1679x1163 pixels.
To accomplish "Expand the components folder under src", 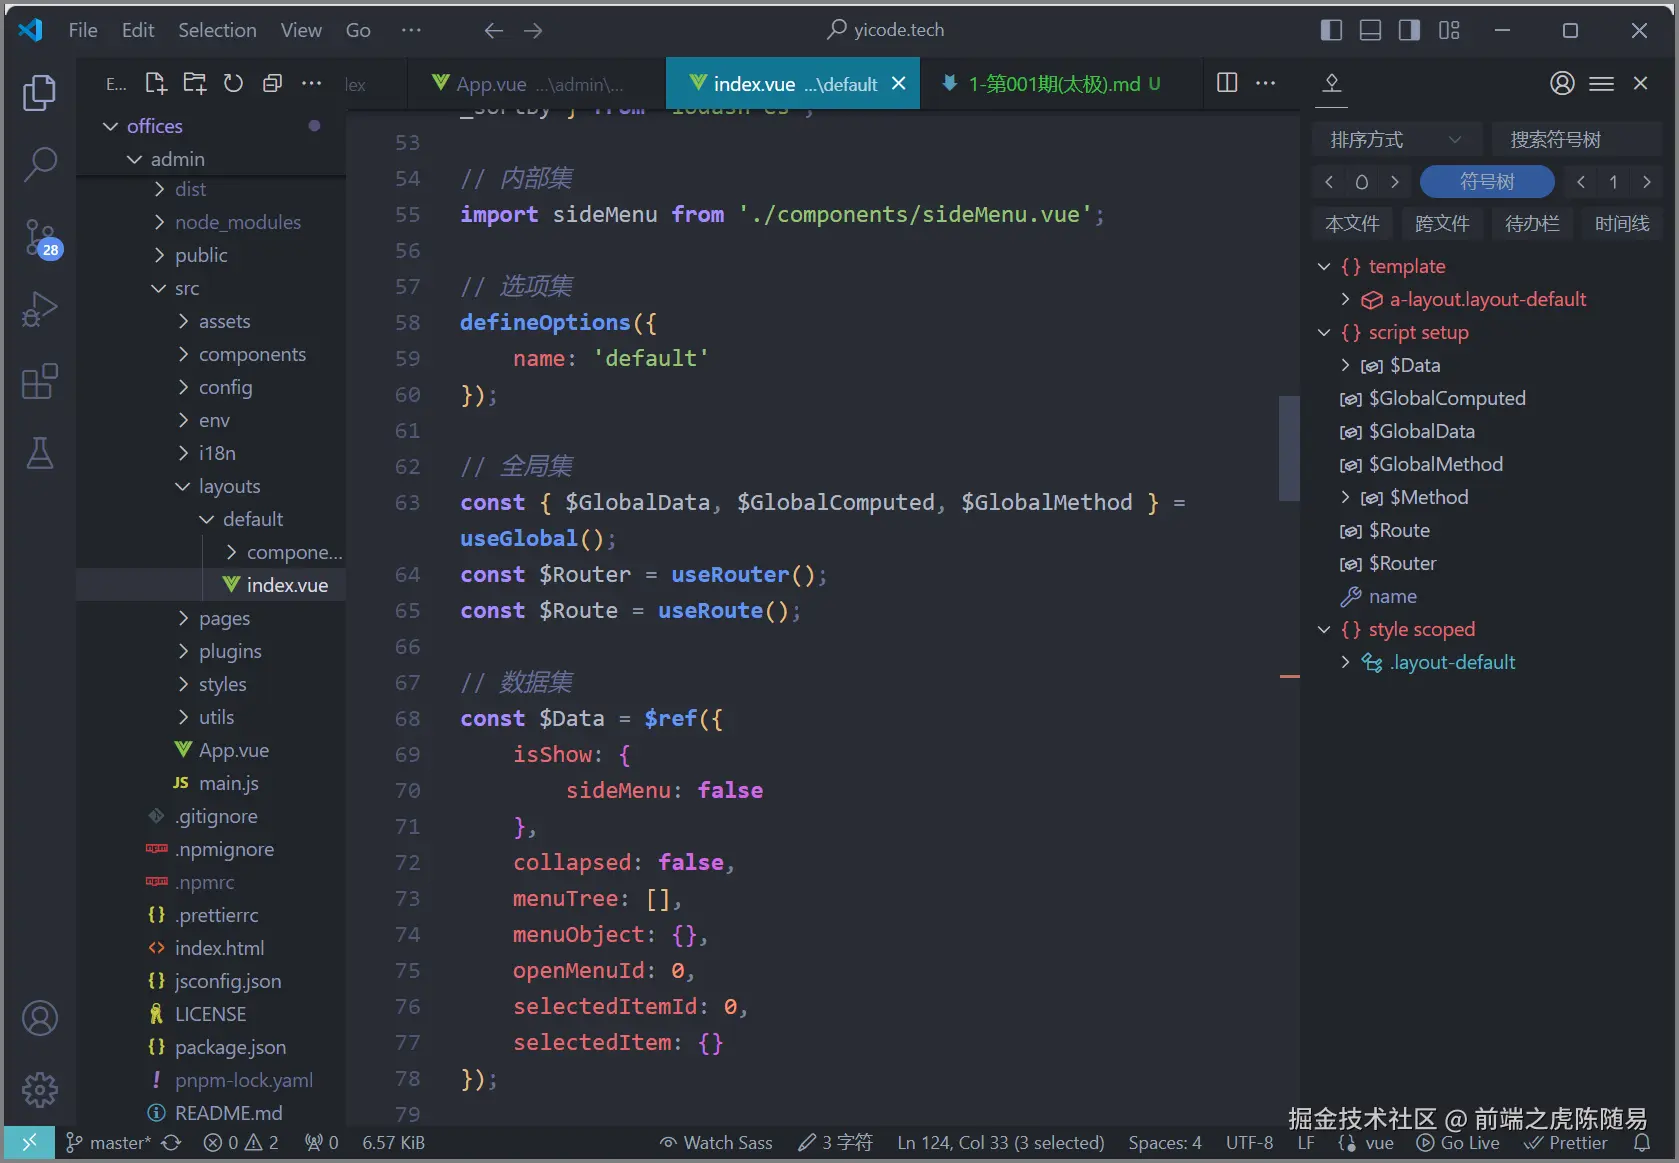I will click(x=183, y=354).
